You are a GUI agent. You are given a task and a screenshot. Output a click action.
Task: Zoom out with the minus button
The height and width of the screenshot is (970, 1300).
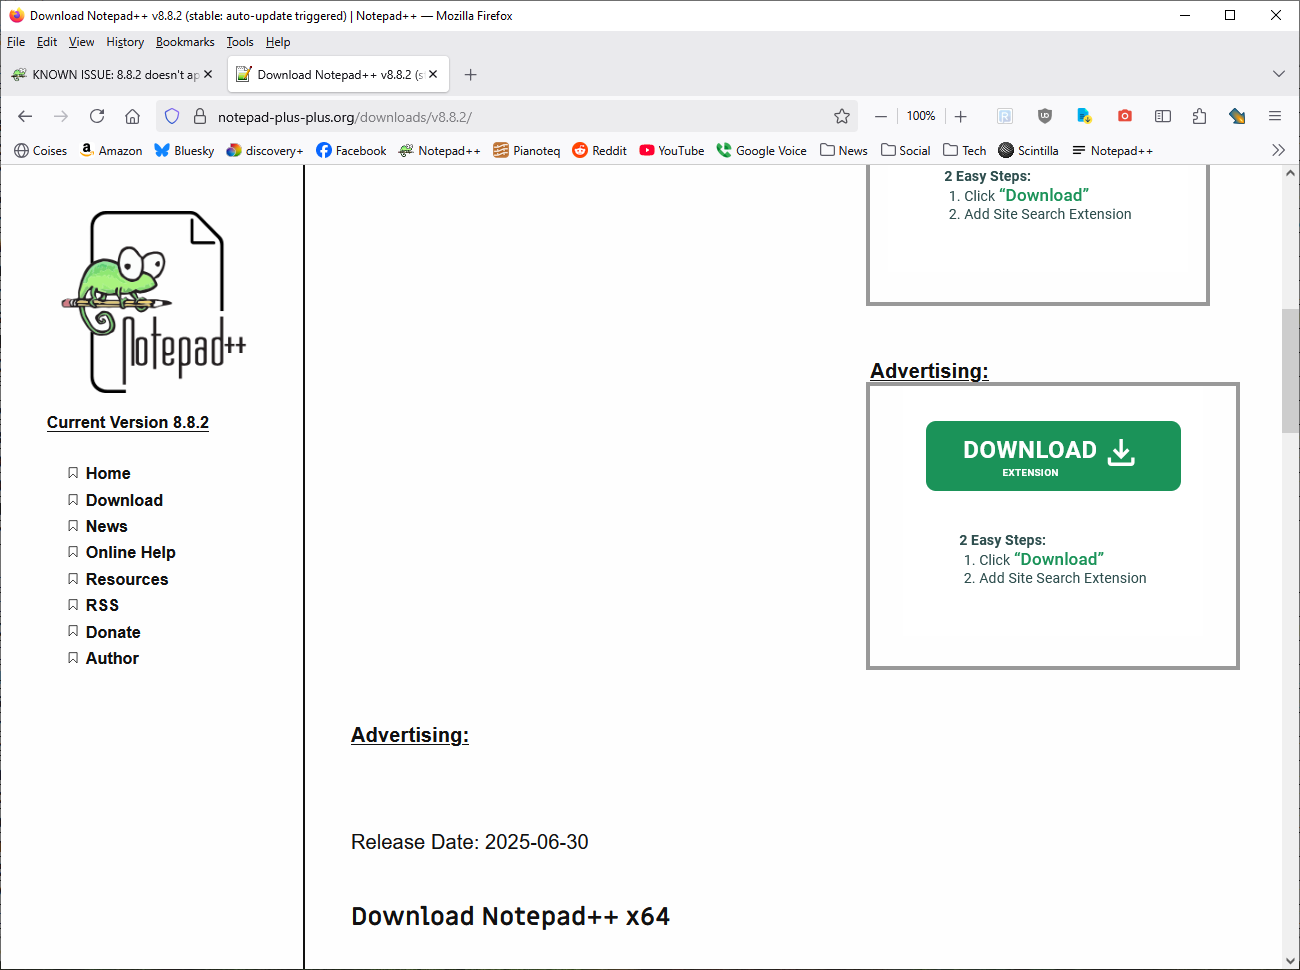click(881, 116)
